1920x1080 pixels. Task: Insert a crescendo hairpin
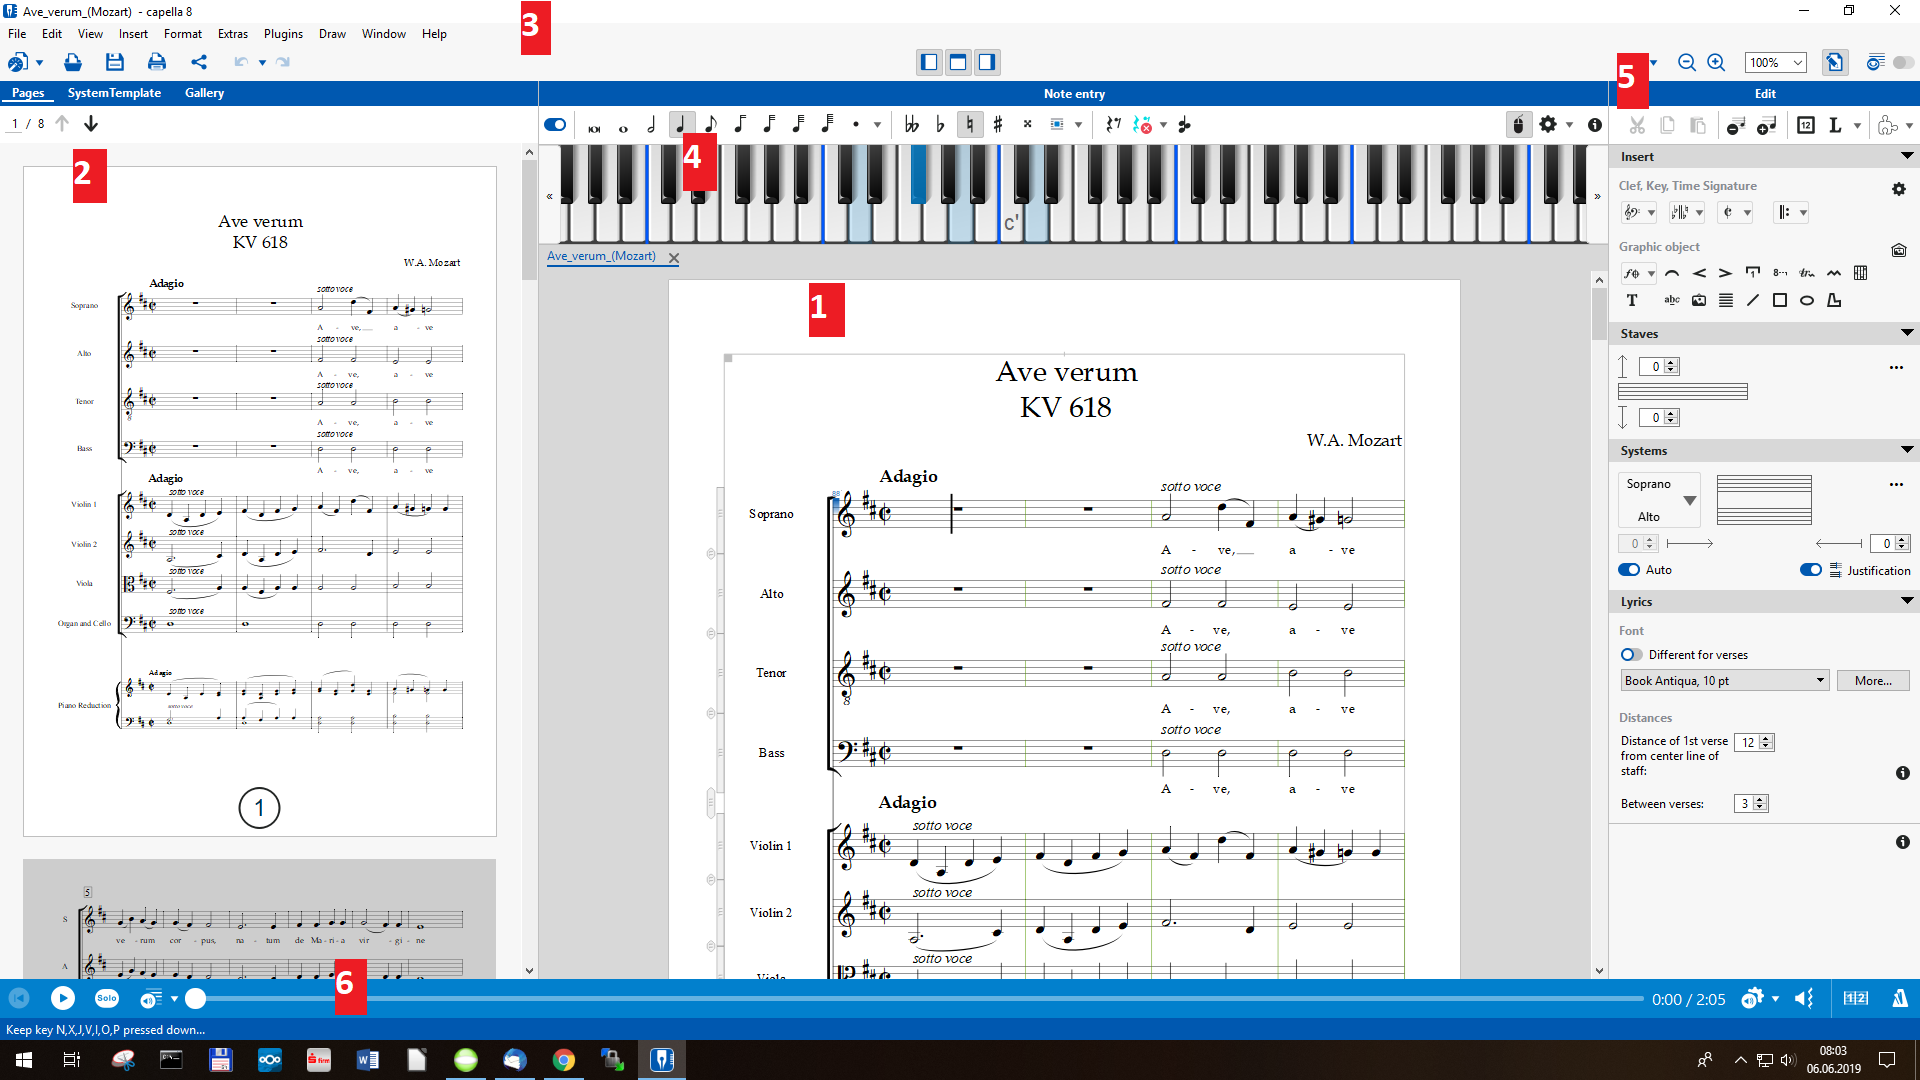pyautogui.click(x=1699, y=273)
